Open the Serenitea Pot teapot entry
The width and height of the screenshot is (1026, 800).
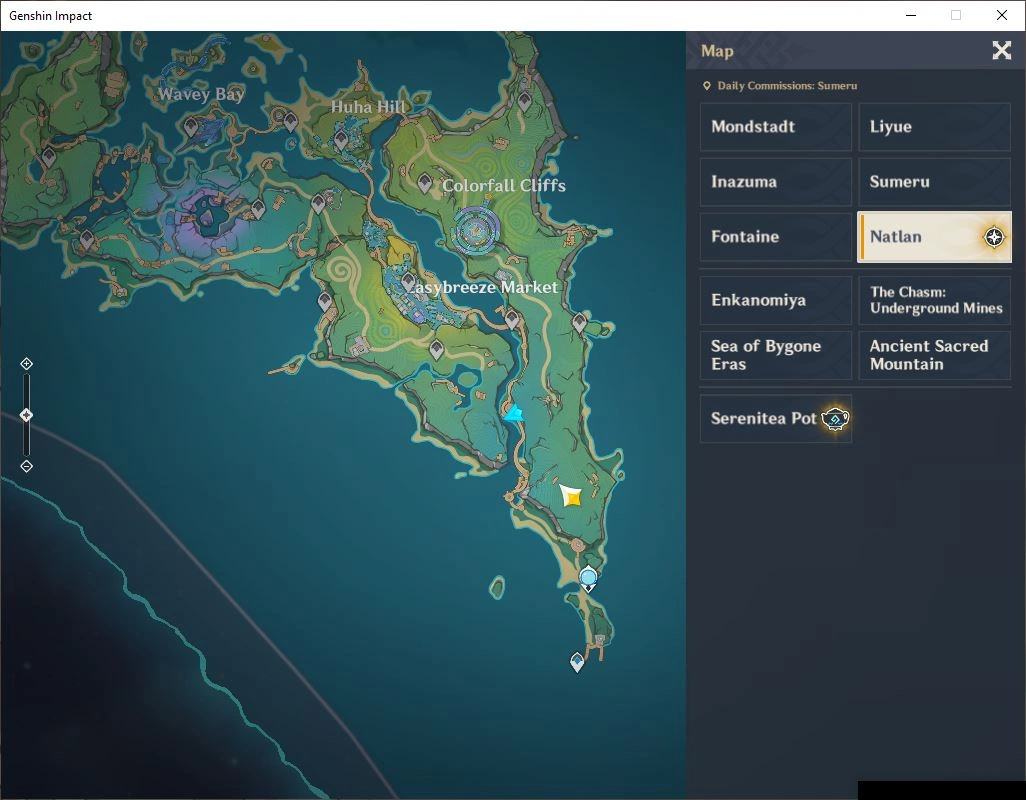pos(775,419)
